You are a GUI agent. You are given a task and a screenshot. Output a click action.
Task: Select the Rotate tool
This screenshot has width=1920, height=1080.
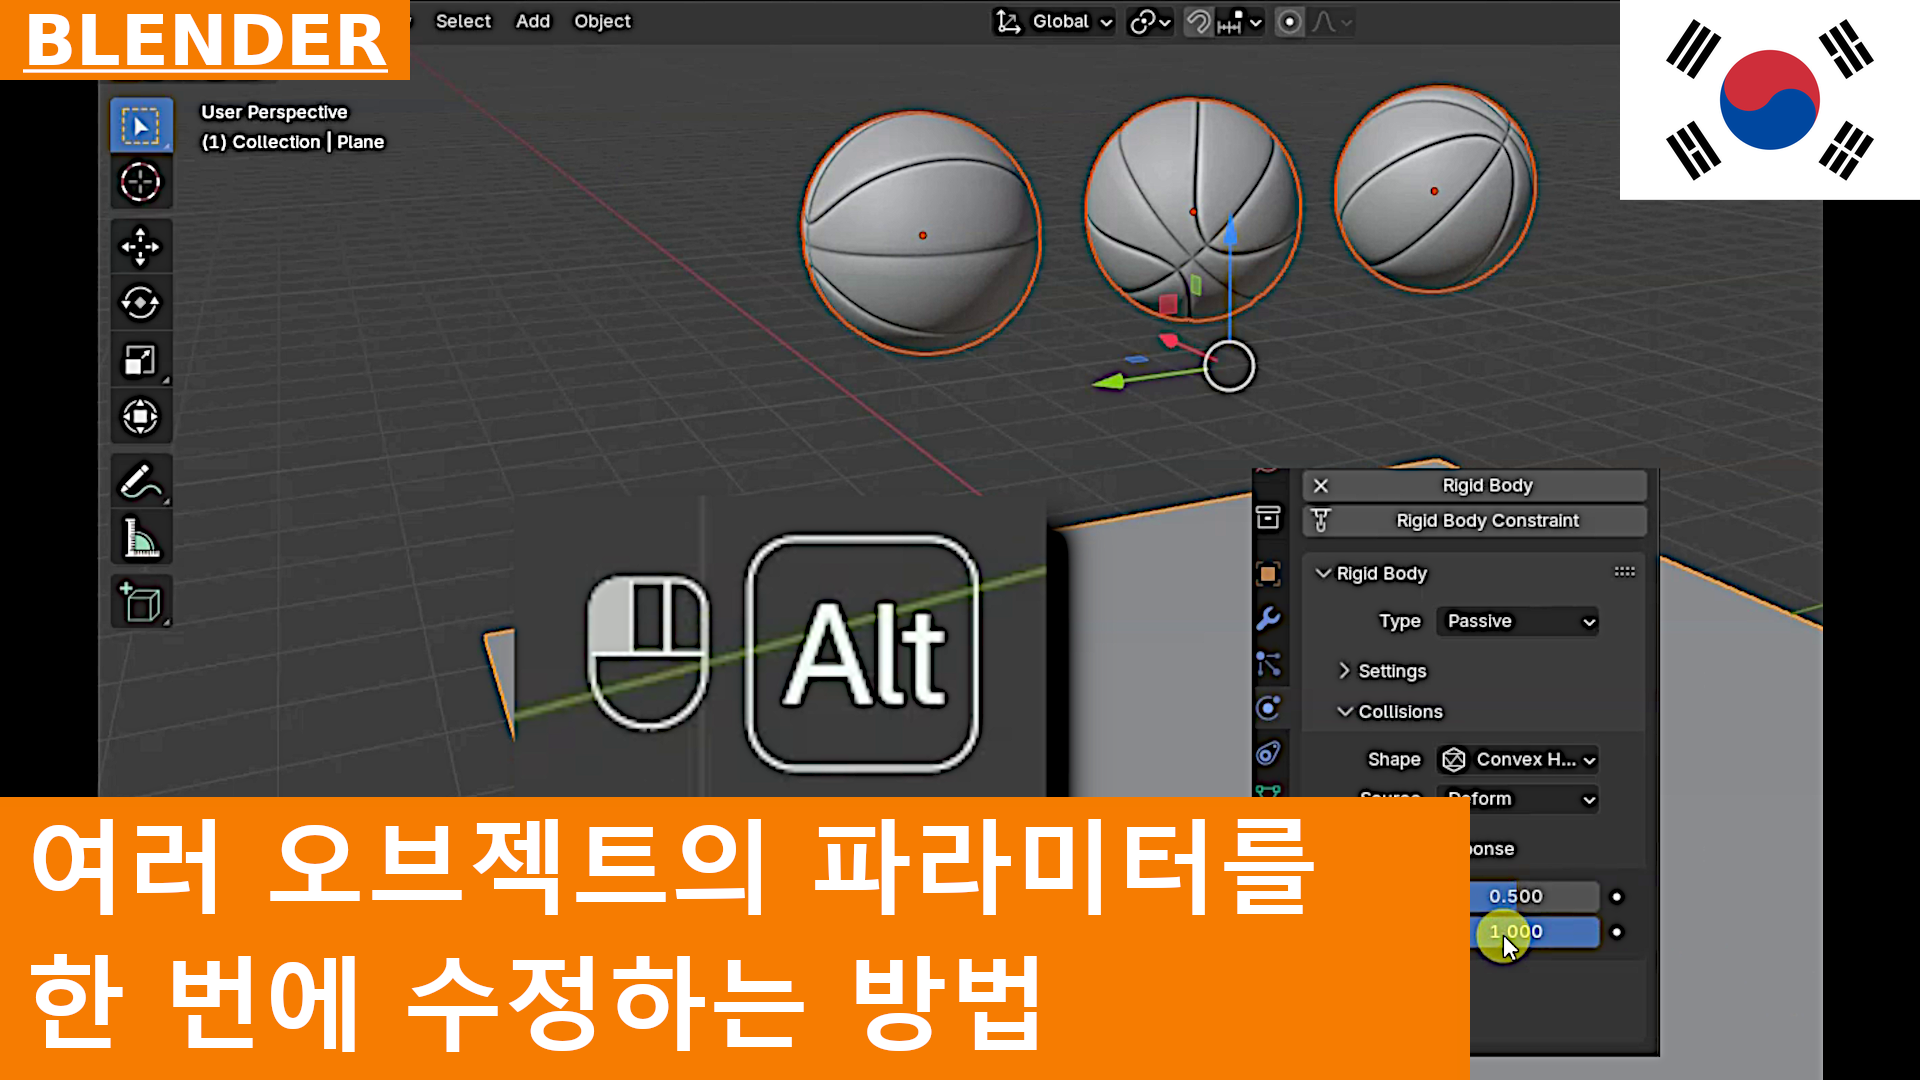tap(141, 302)
